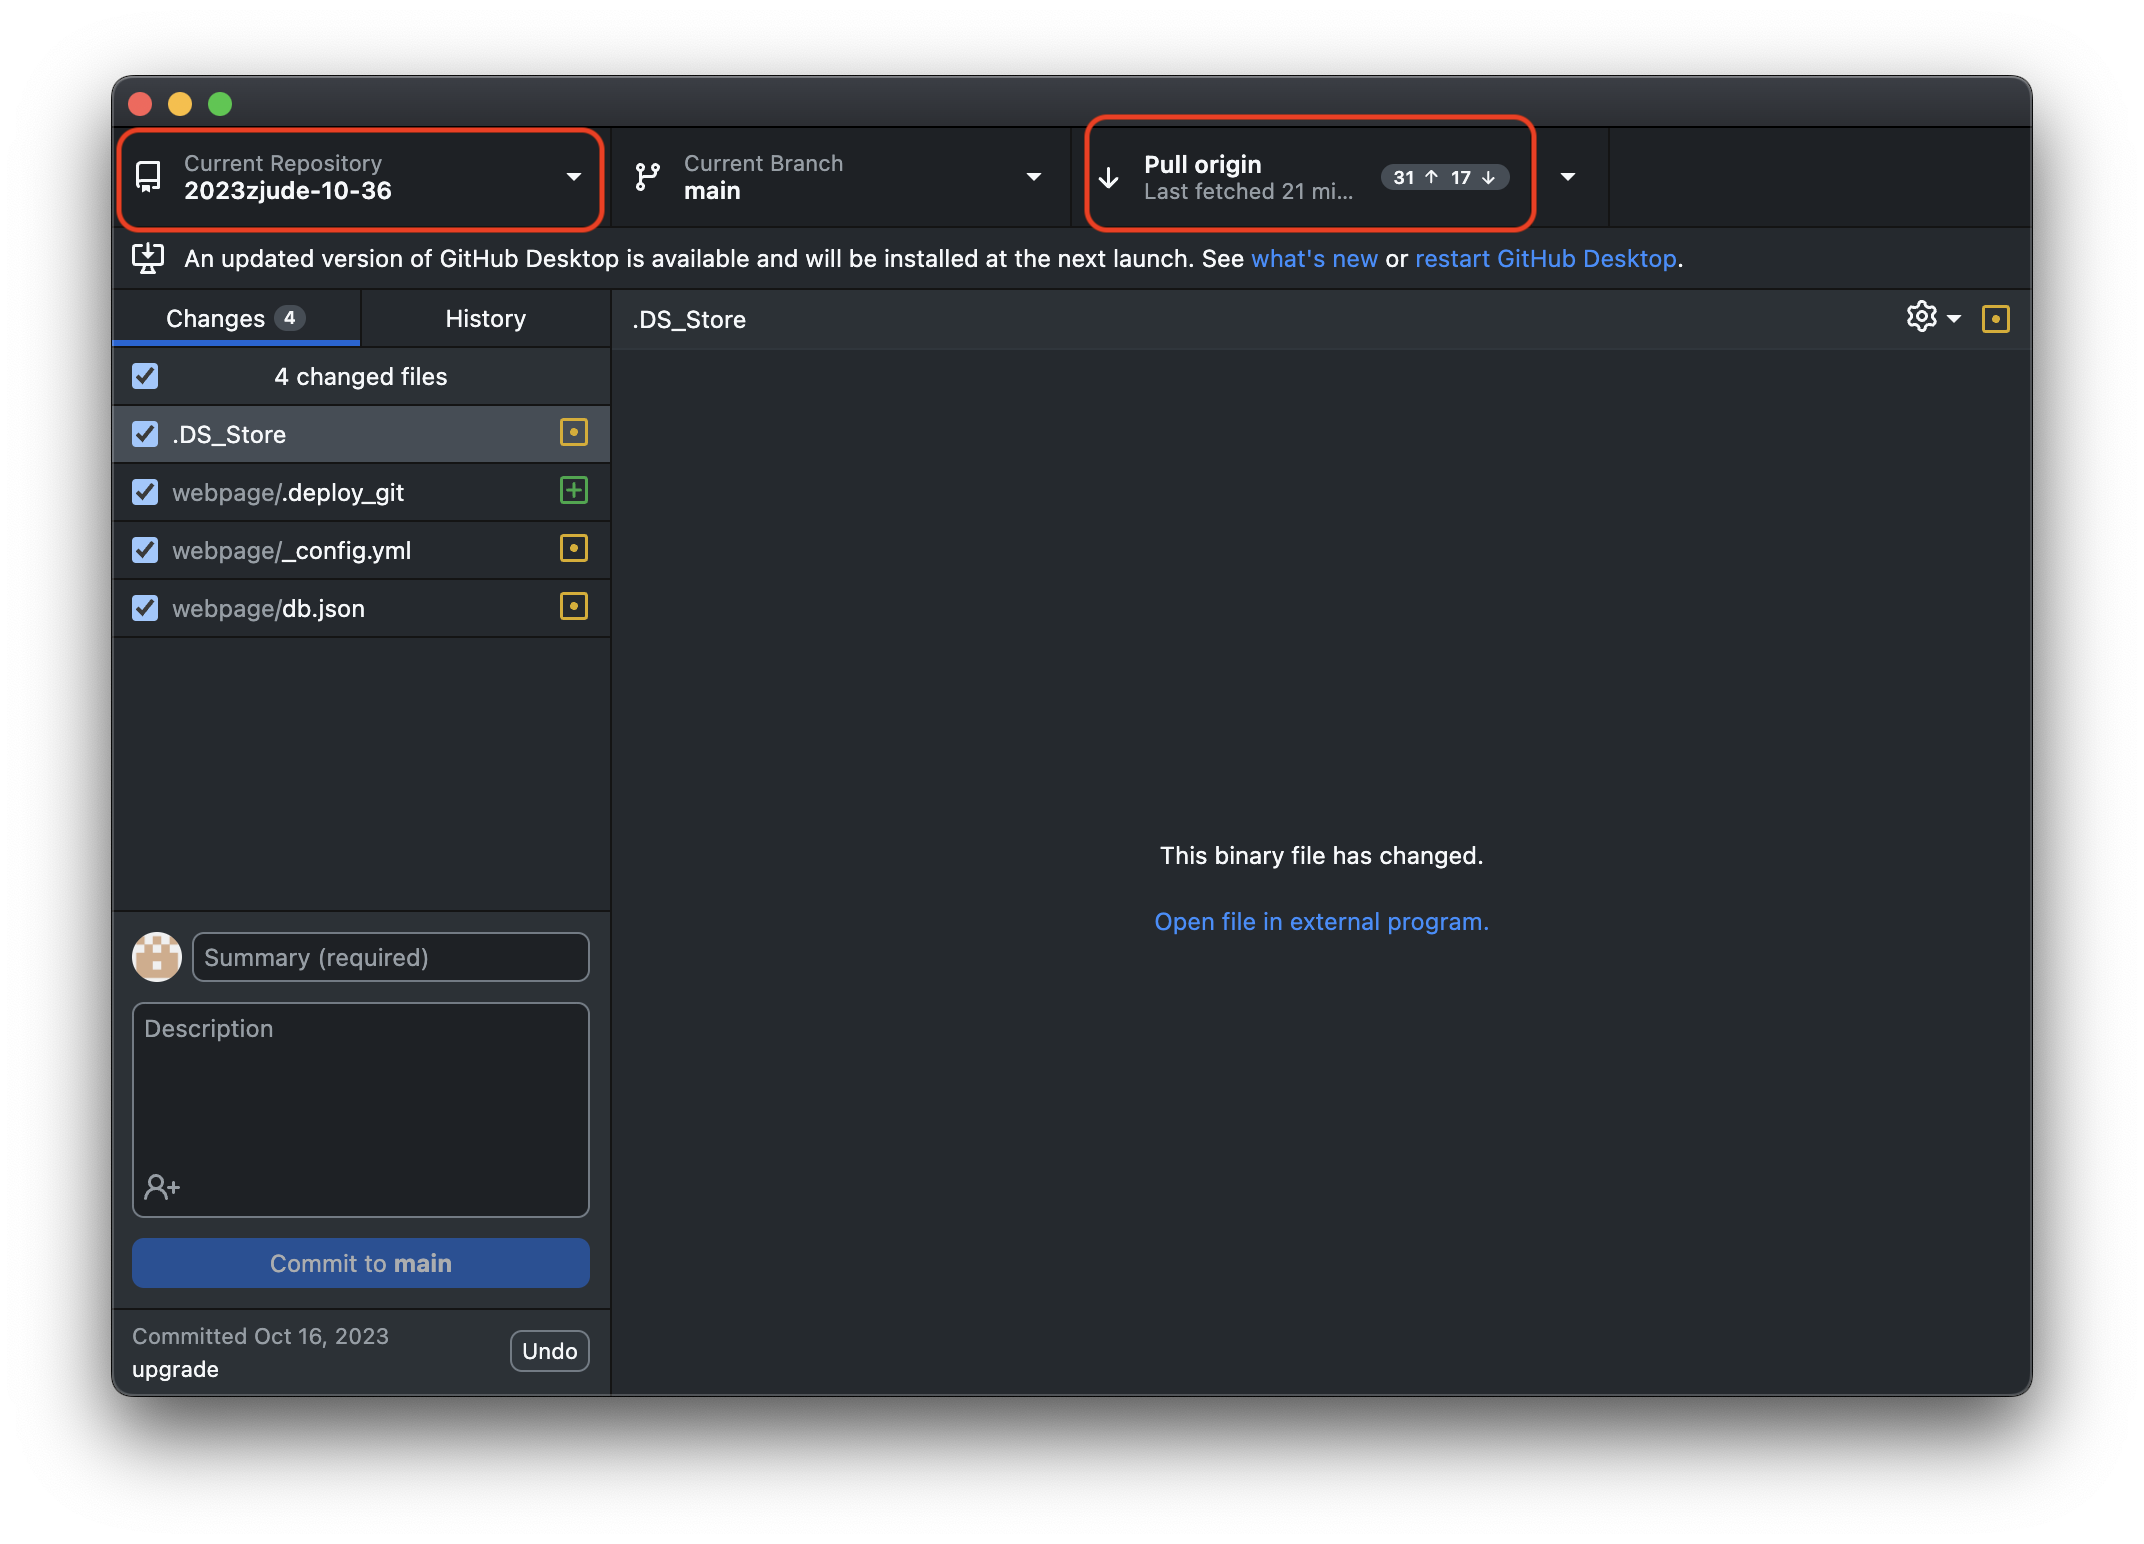Click the update available download icon

coord(148,258)
